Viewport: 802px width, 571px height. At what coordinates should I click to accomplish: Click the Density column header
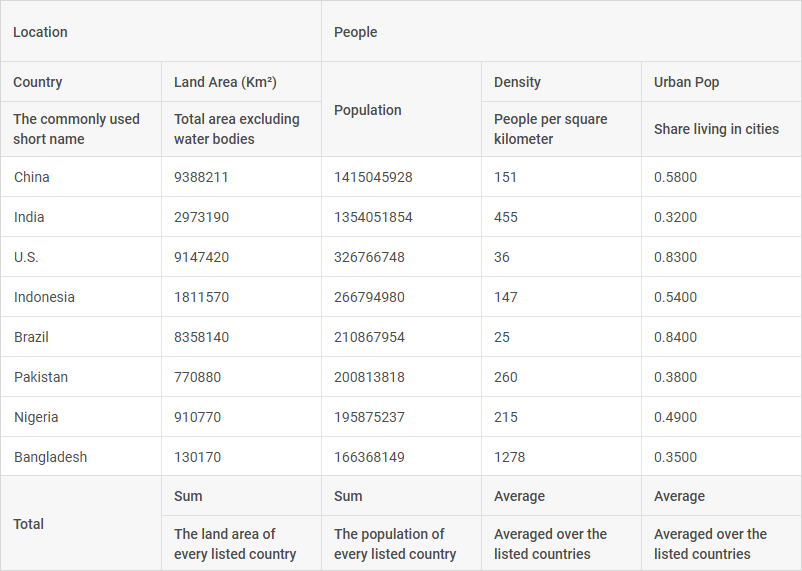pyautogui.click(x=561, y=82)
